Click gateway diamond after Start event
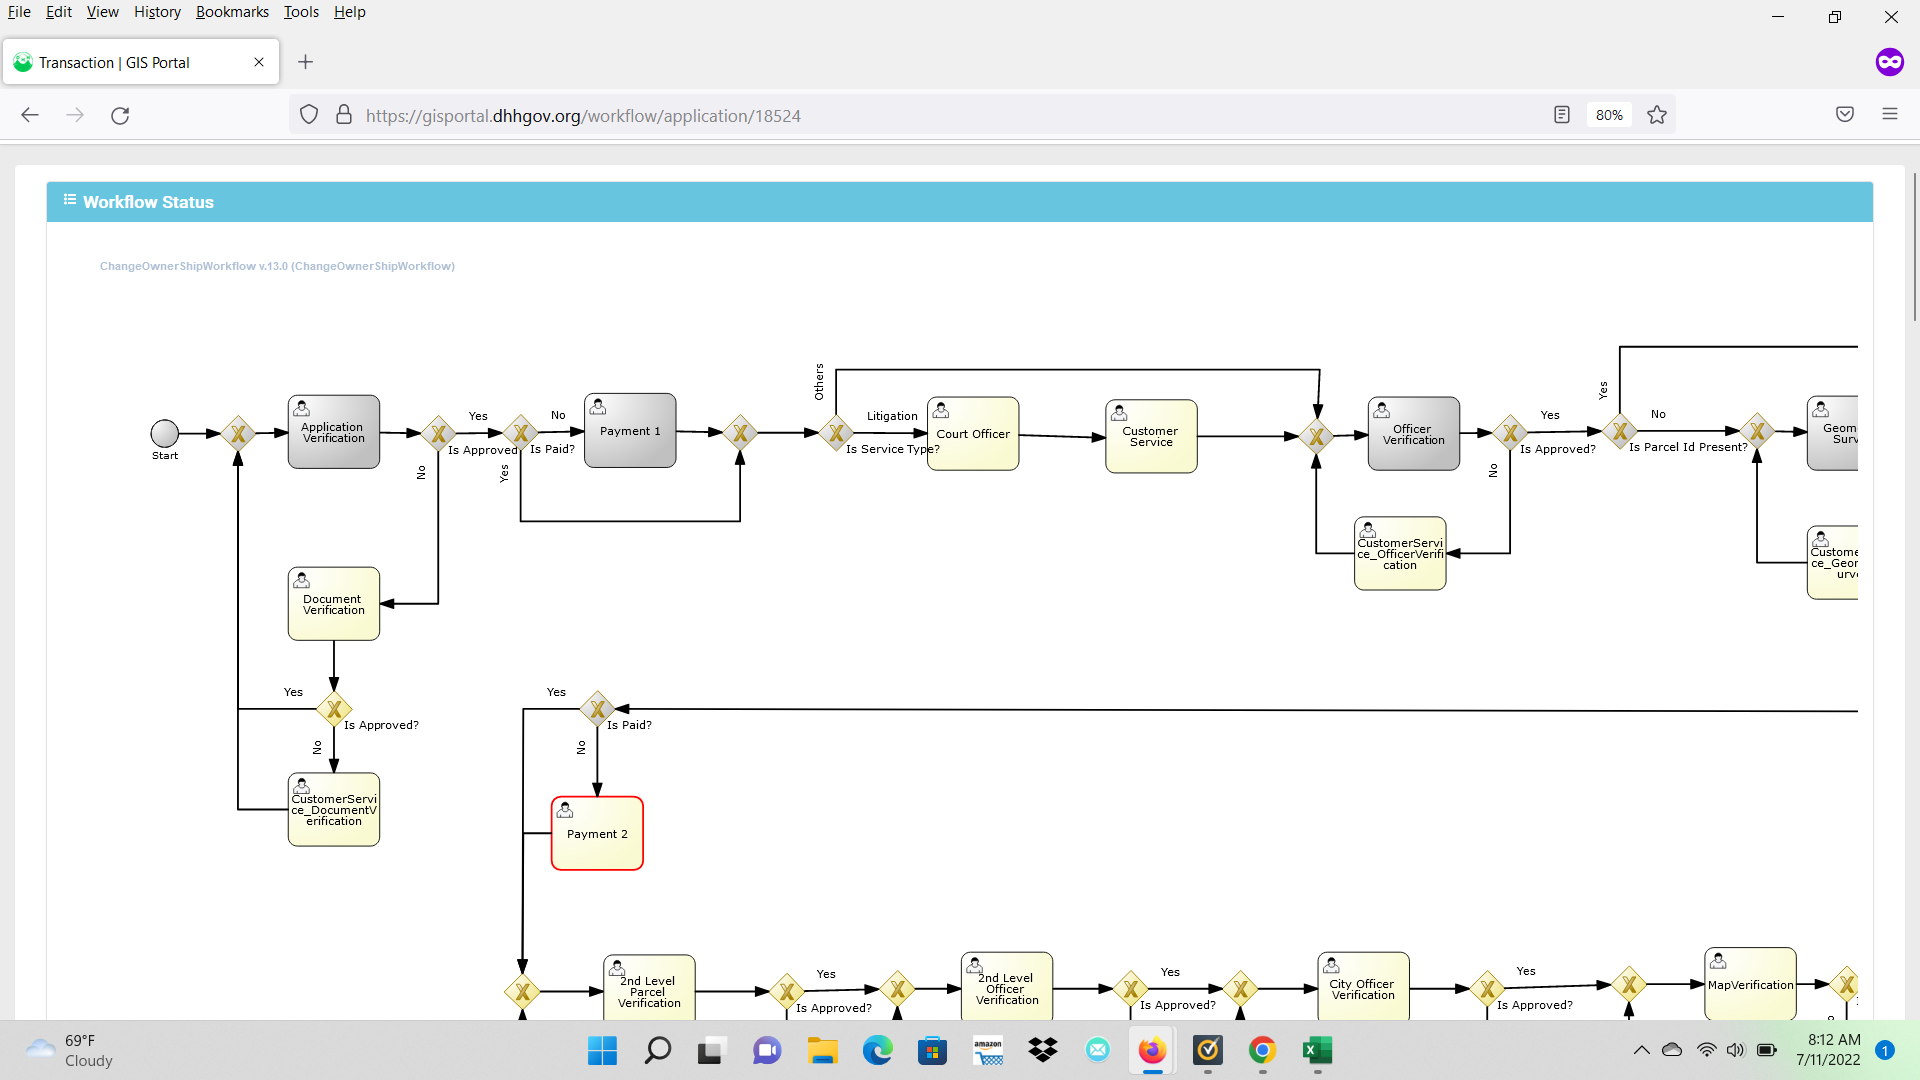This screenshot has height=1080, width=1920. 238,433
